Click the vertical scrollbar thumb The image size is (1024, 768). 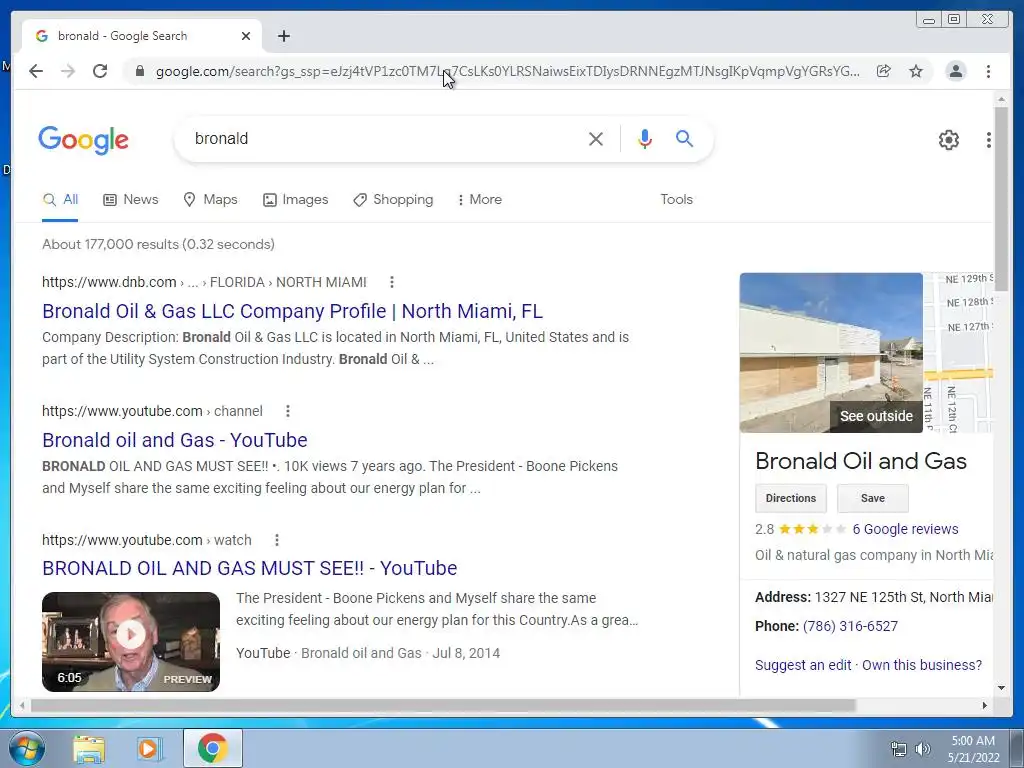(1001, 198)
